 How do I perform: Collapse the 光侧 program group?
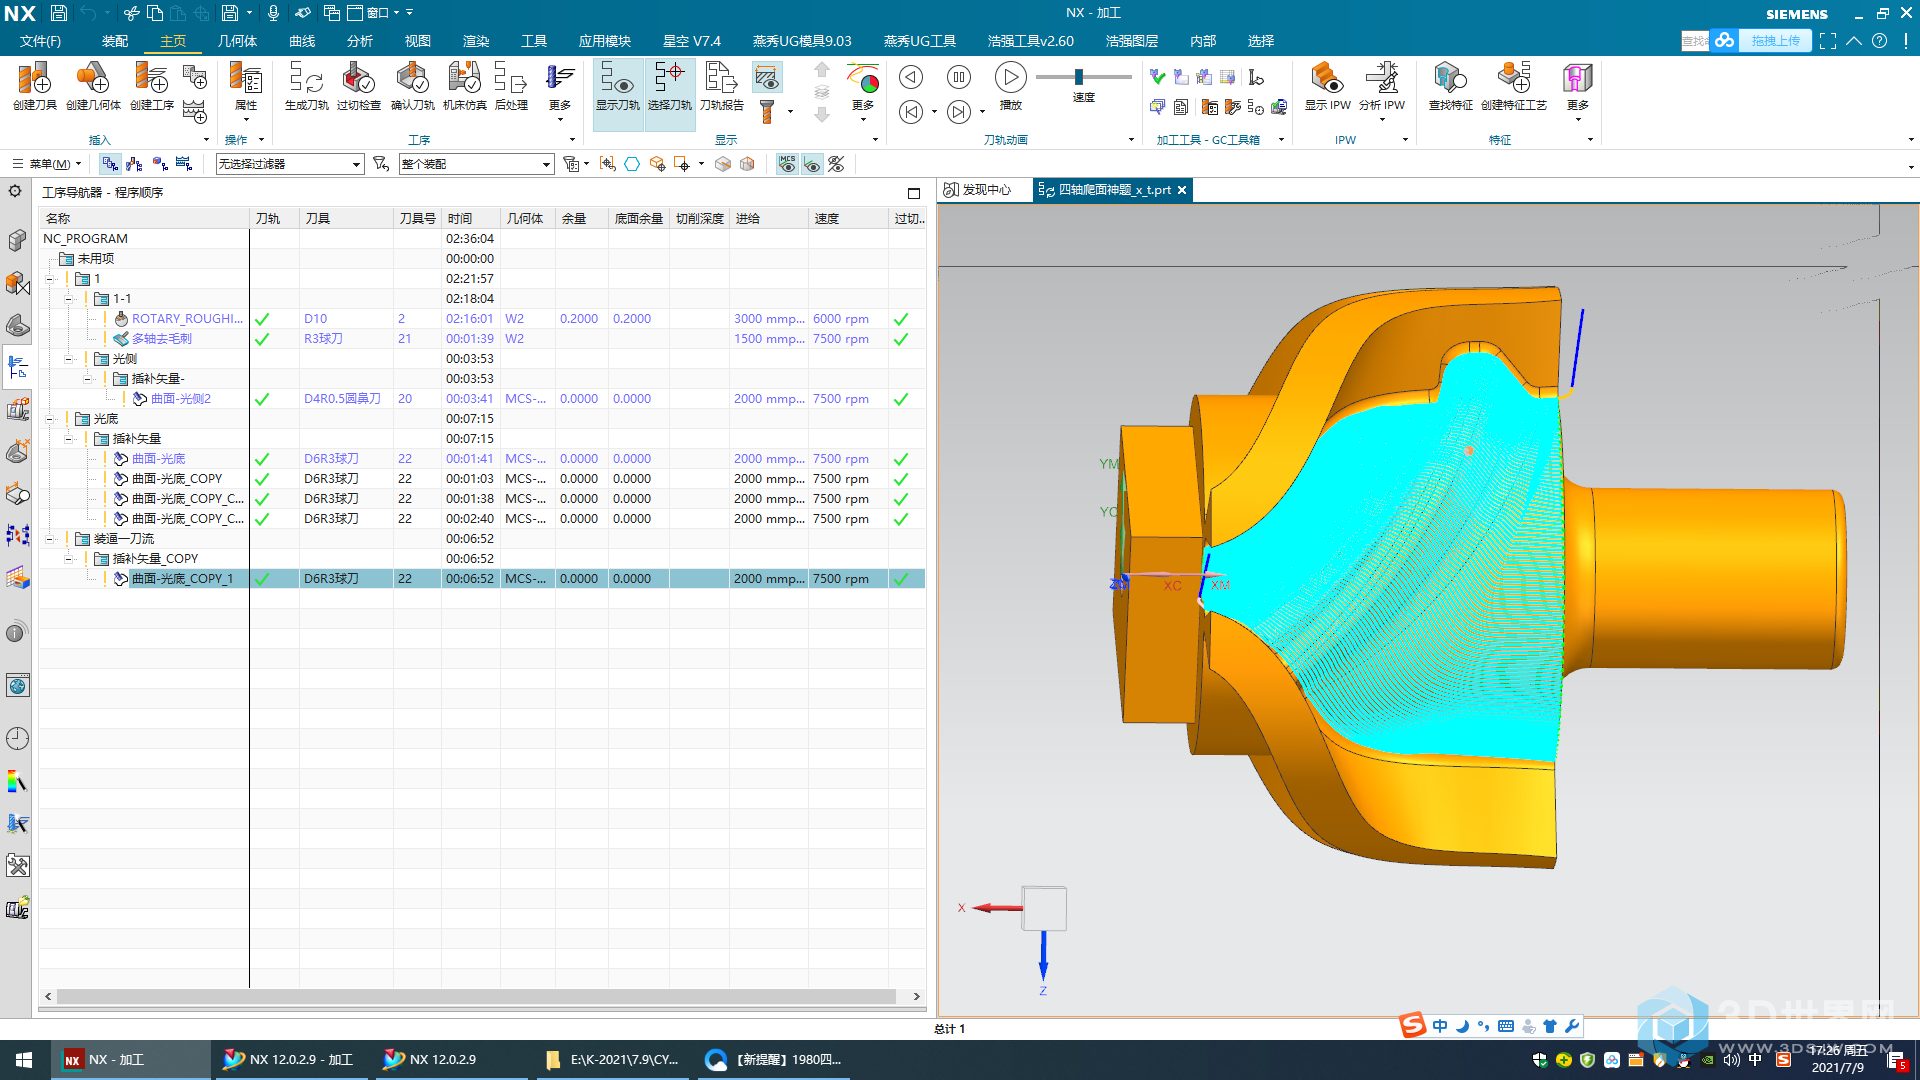pos(69,359)
